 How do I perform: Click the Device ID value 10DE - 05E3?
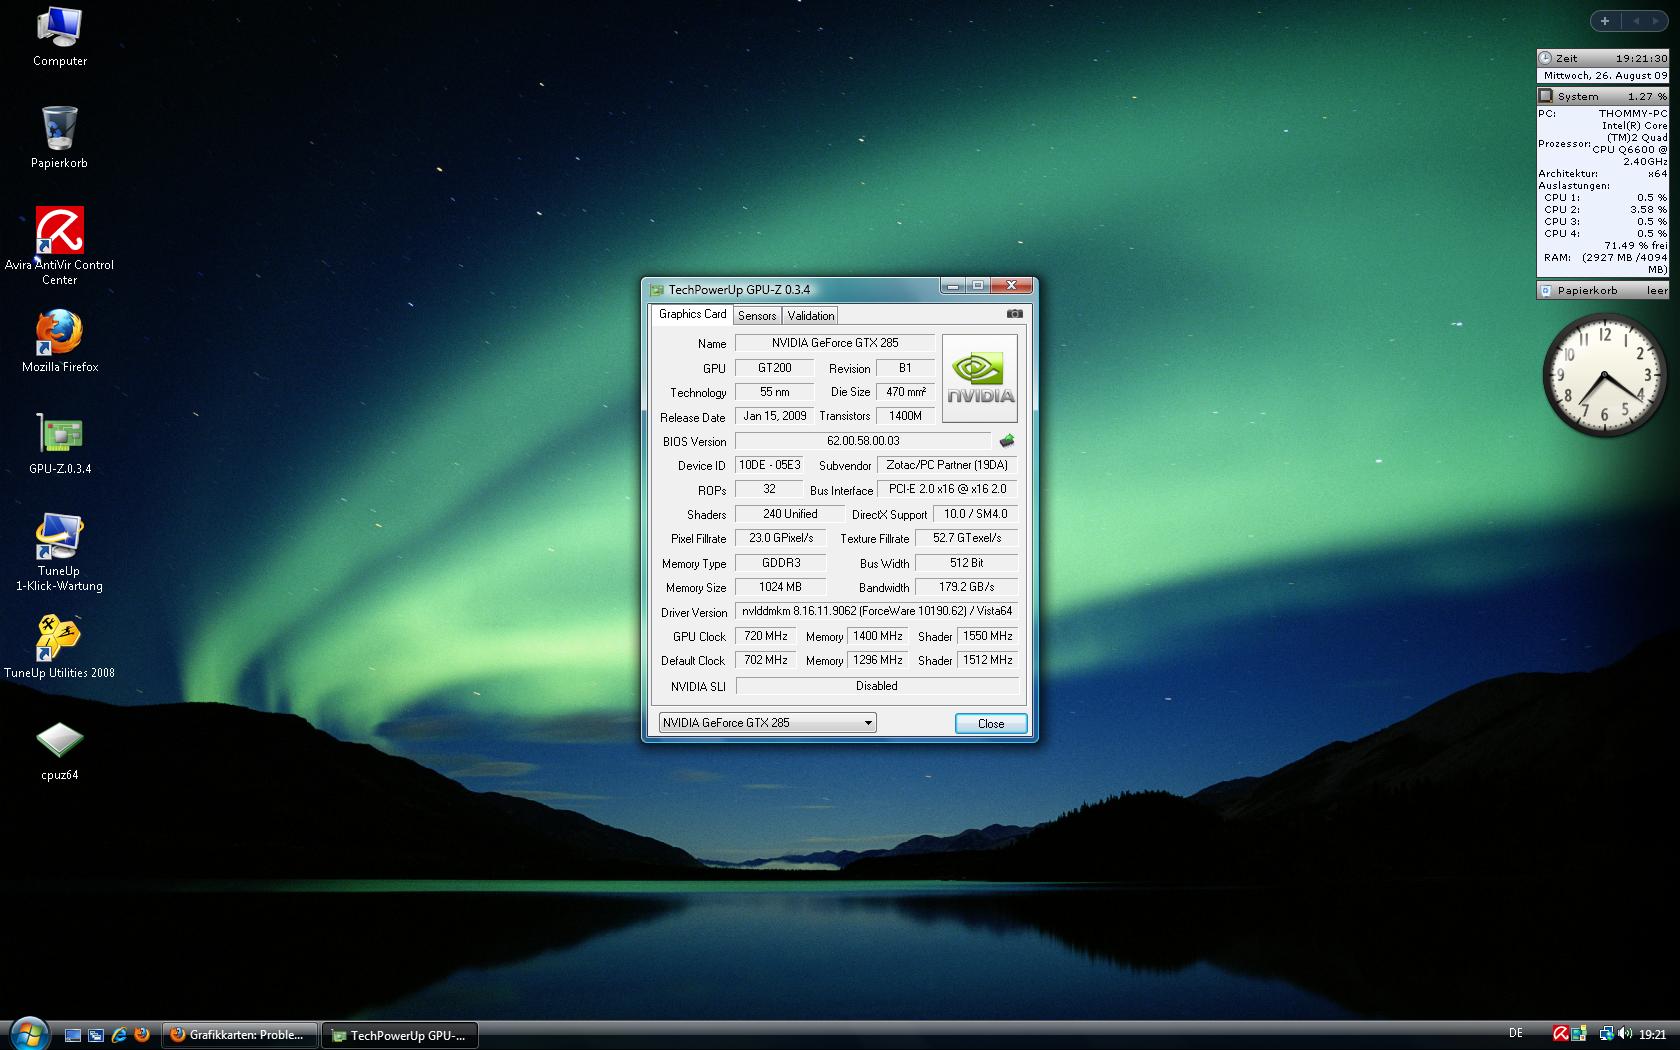769,465
